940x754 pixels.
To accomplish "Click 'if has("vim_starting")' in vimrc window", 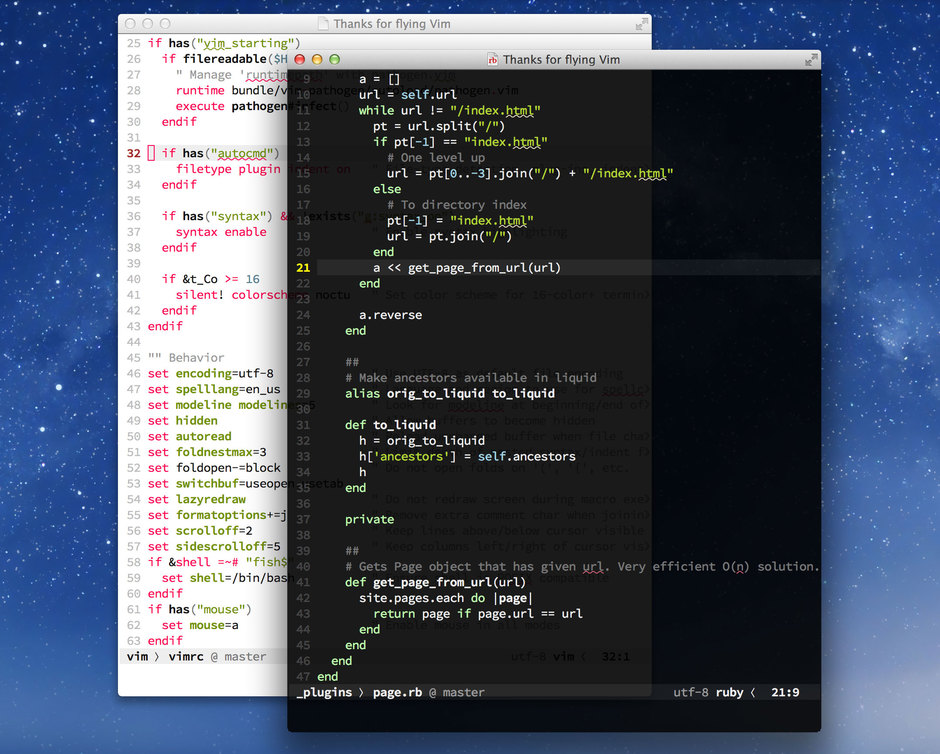I will 224,43.
